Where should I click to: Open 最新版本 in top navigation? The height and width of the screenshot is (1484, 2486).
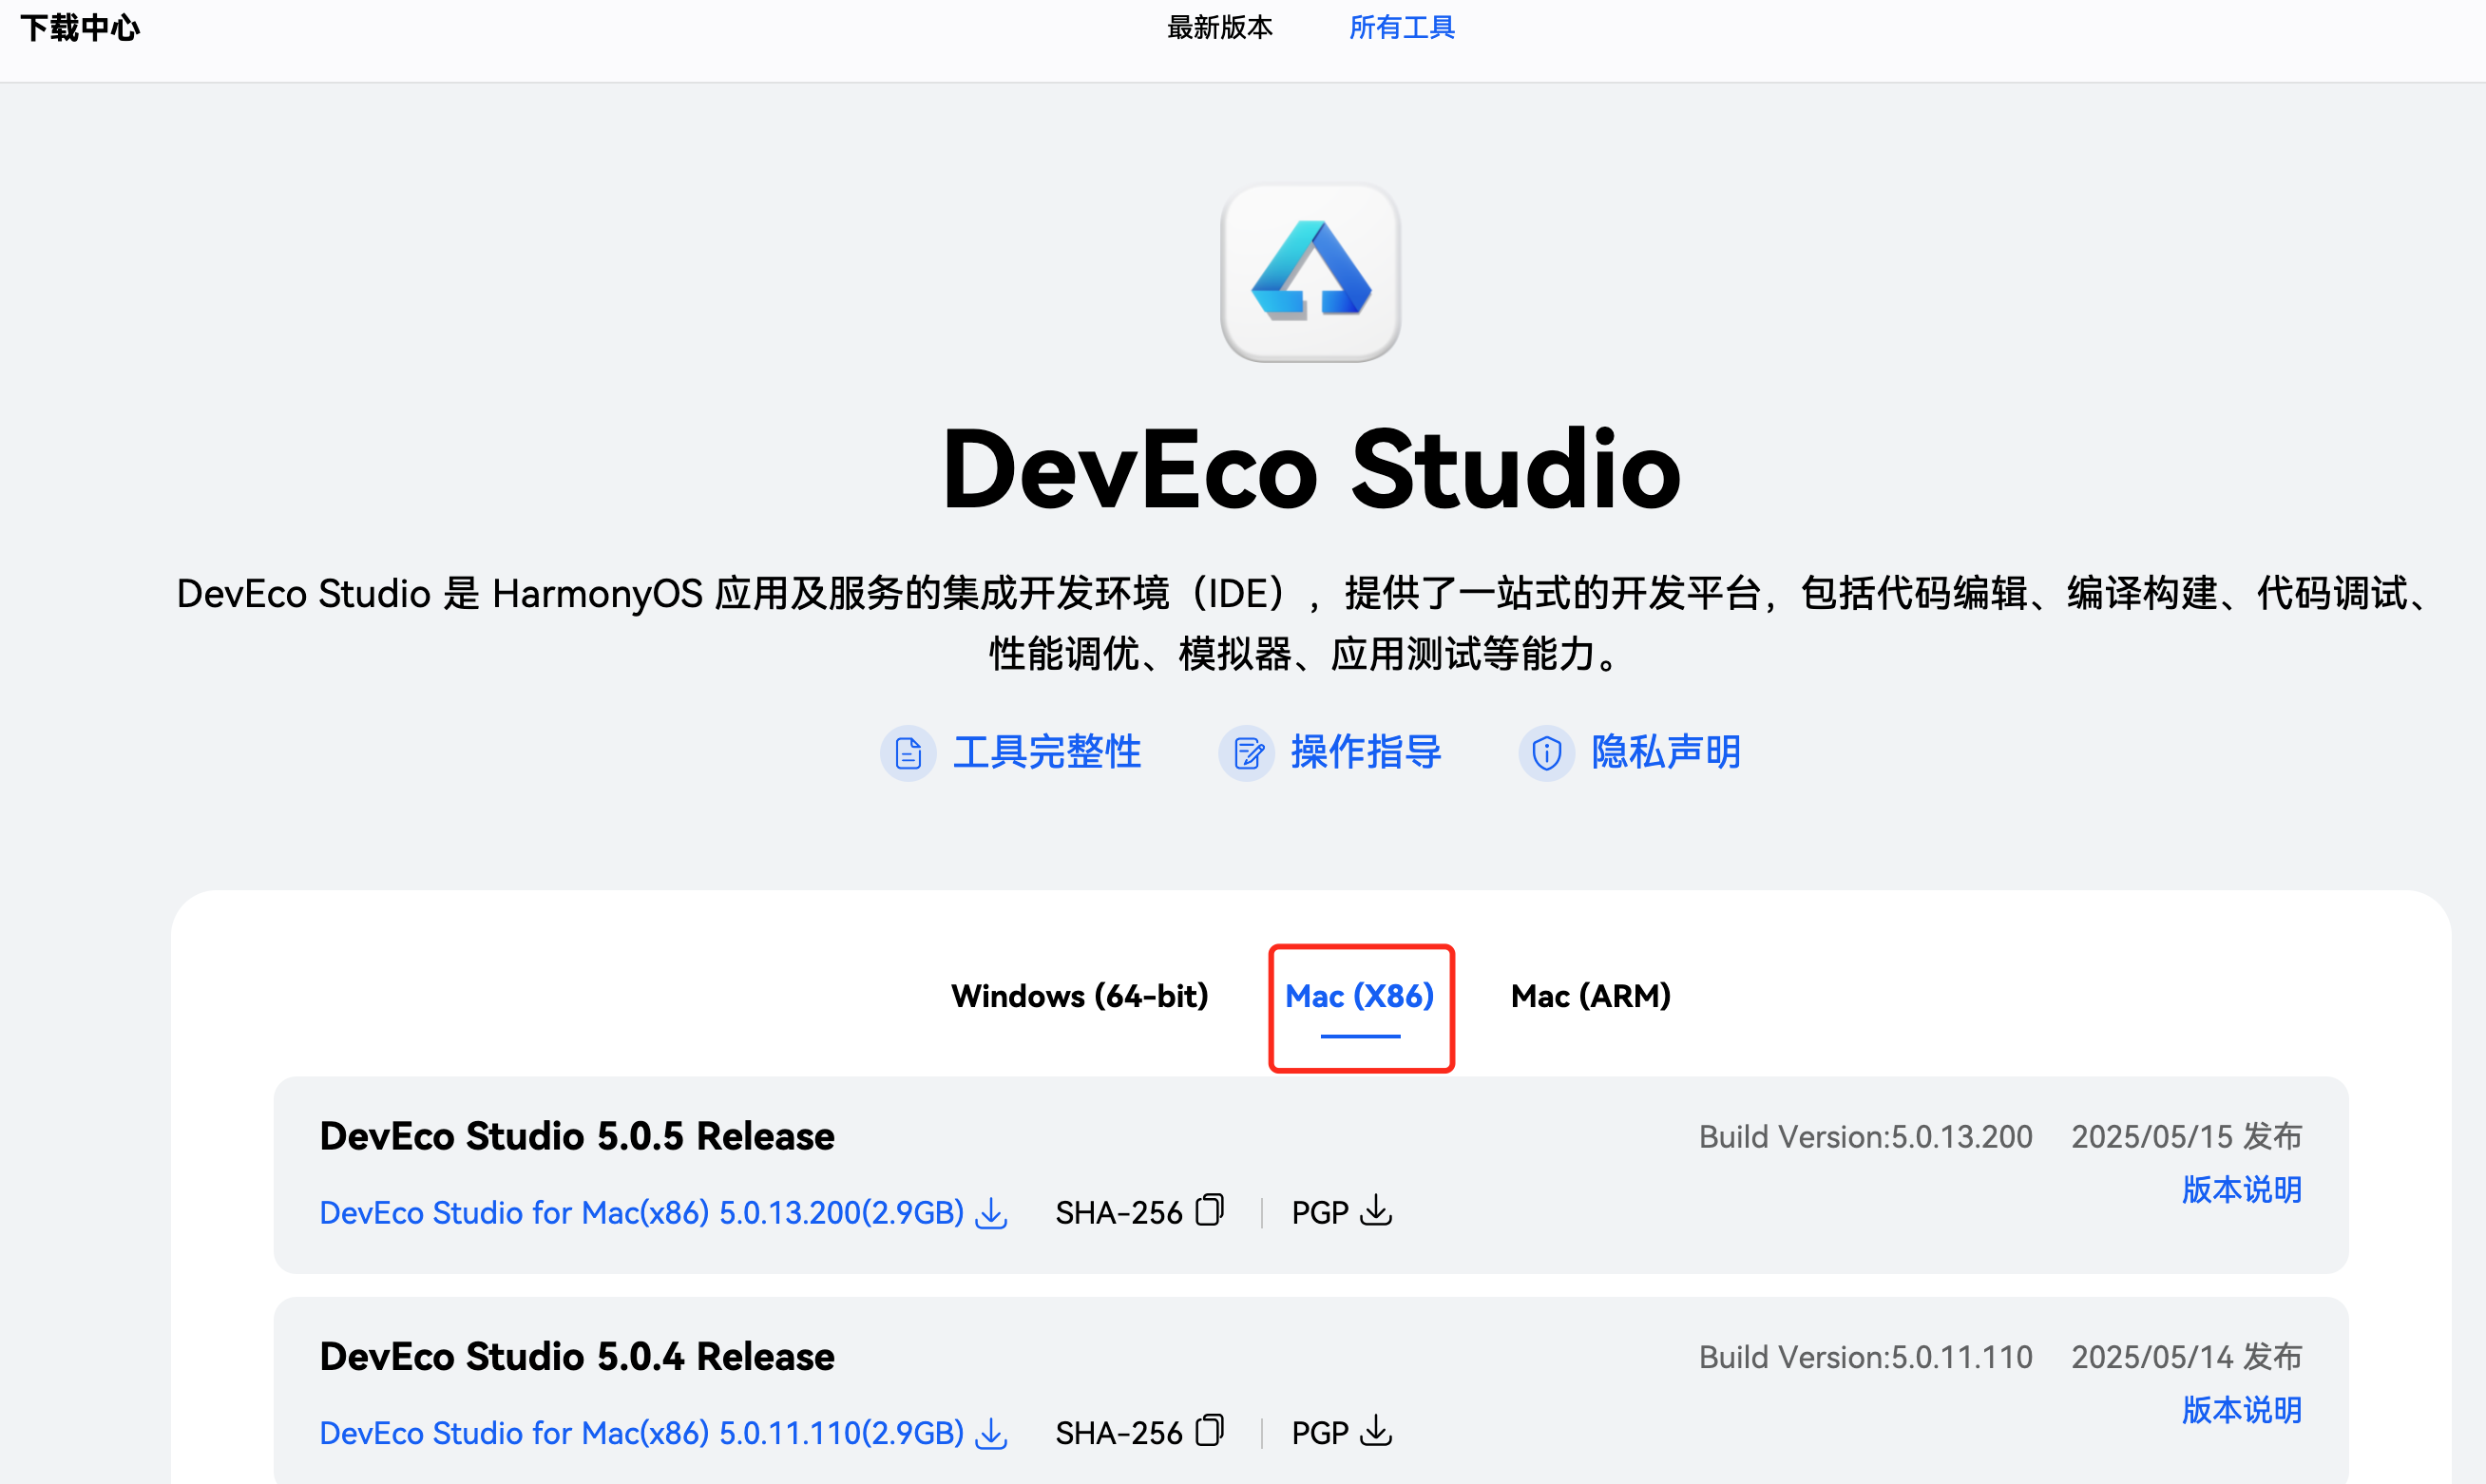point(1219,28)
